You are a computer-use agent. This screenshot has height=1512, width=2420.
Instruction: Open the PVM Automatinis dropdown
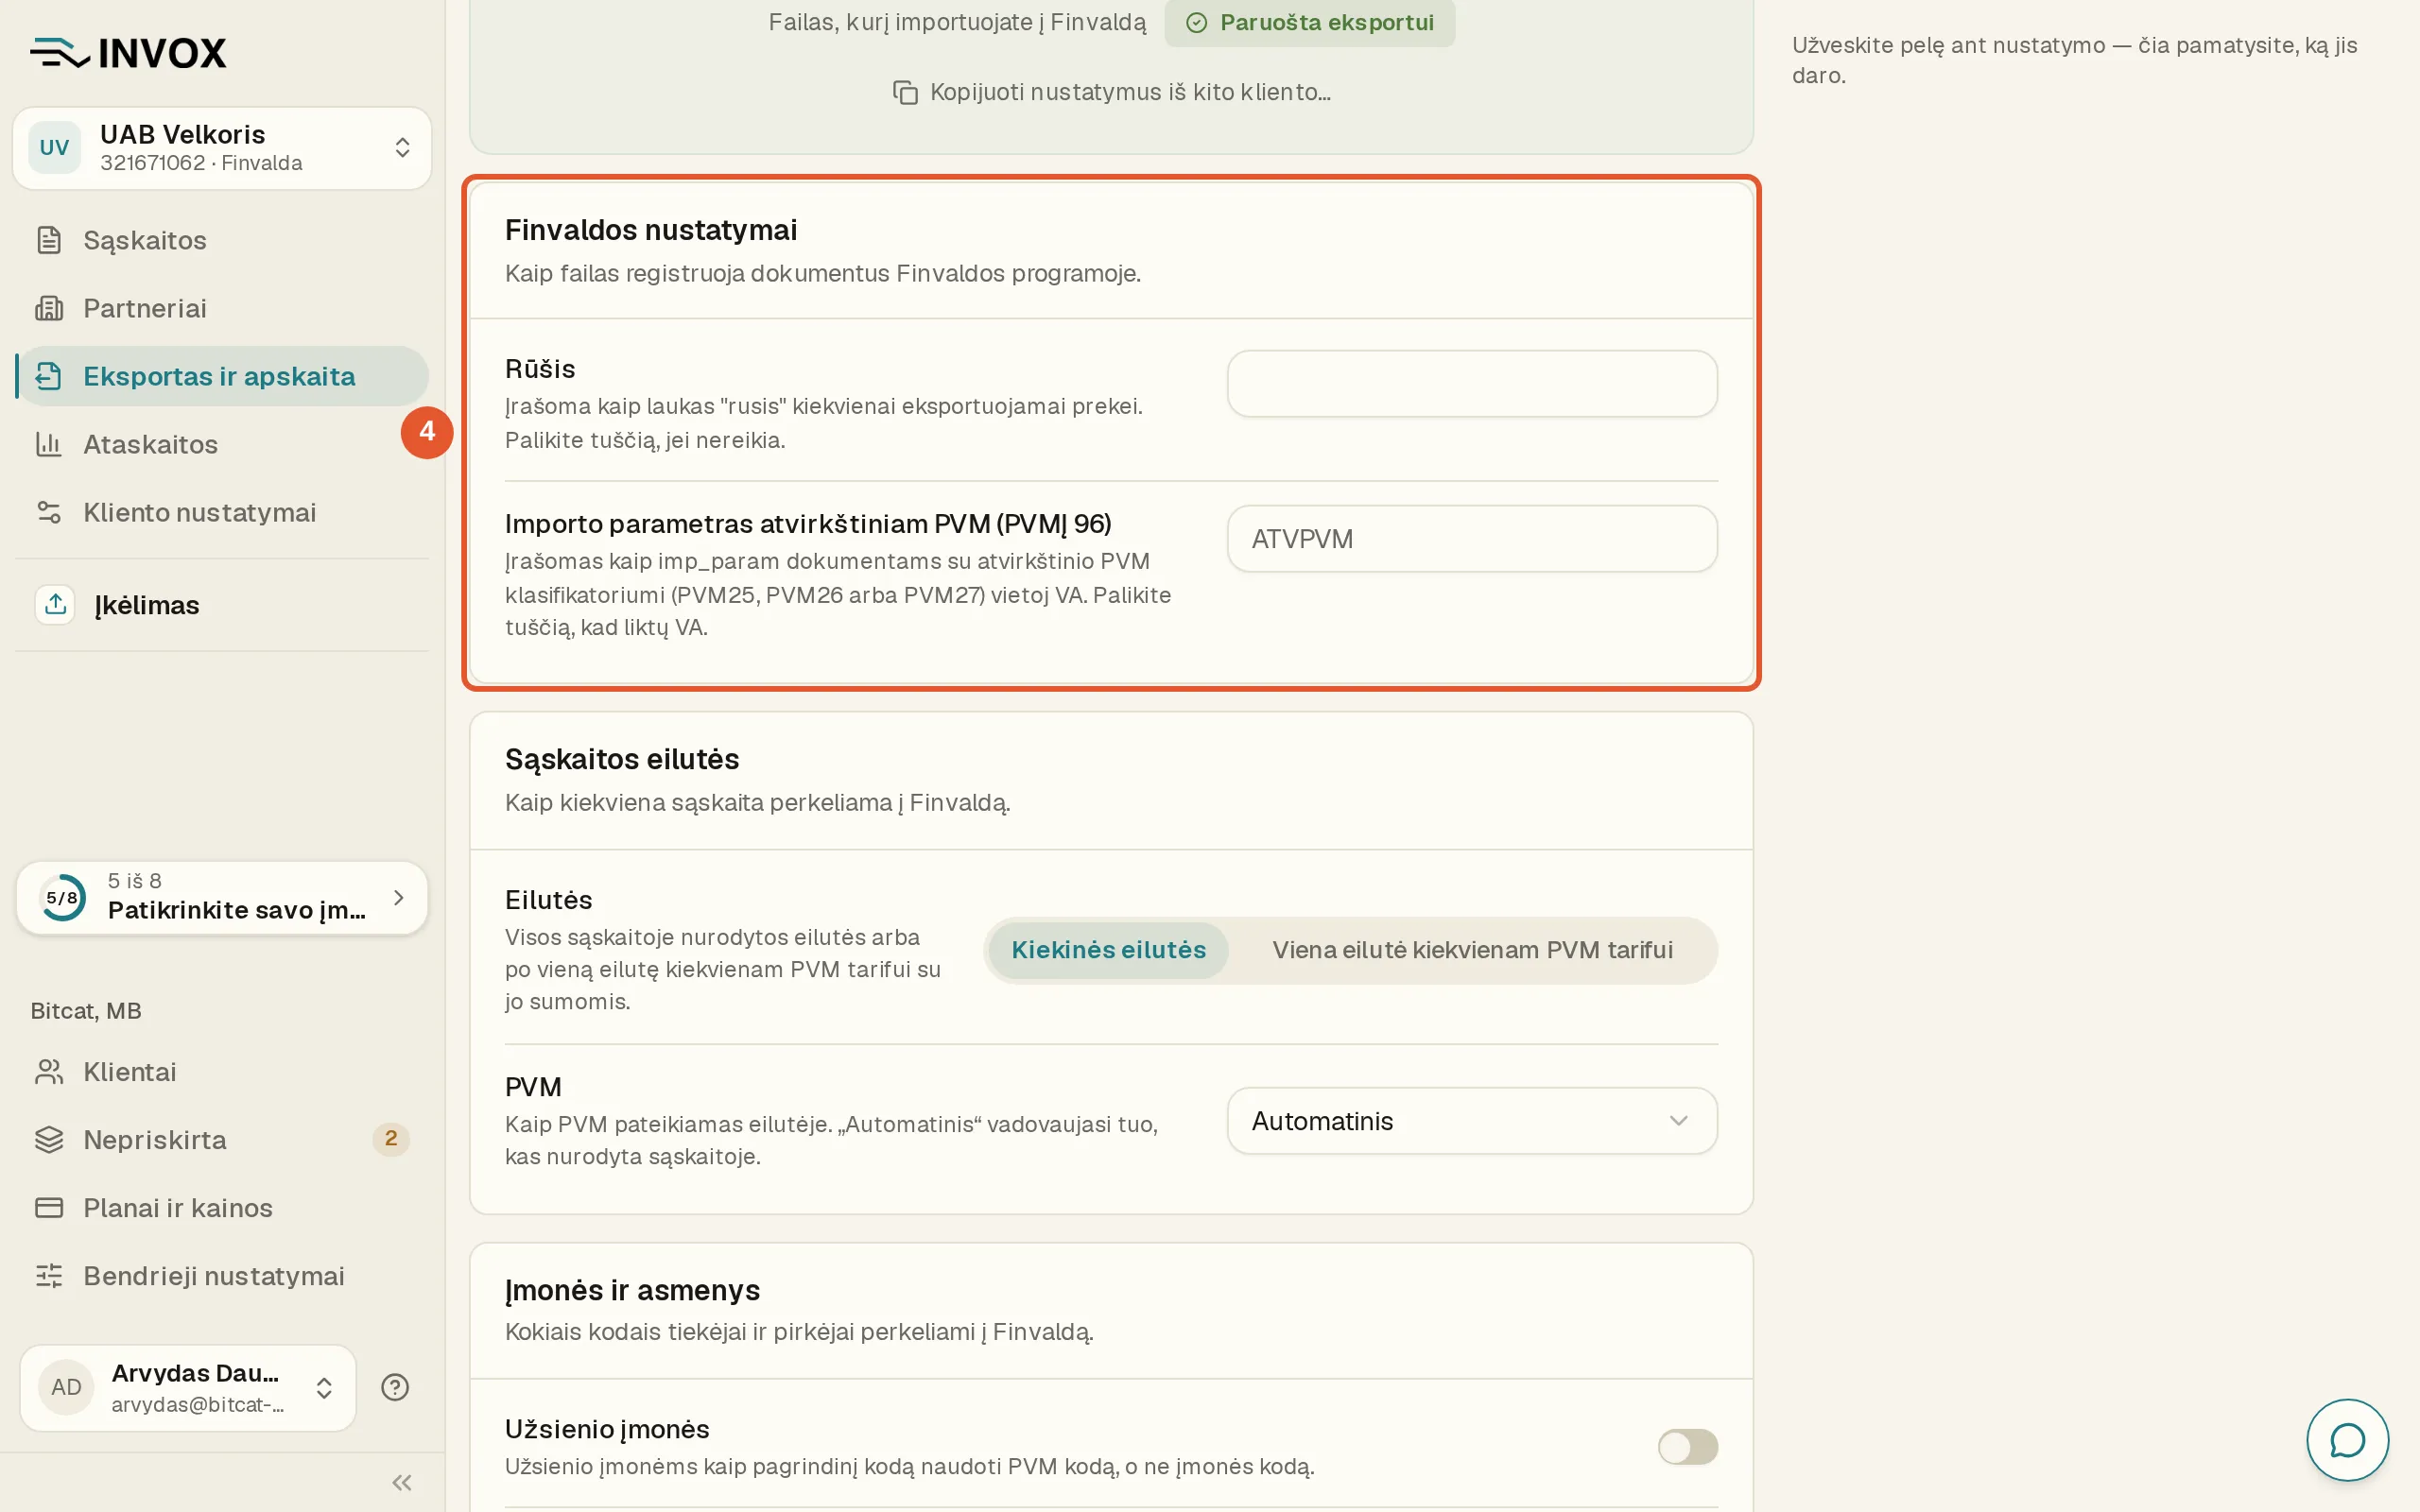(x=1472, y=1121)
